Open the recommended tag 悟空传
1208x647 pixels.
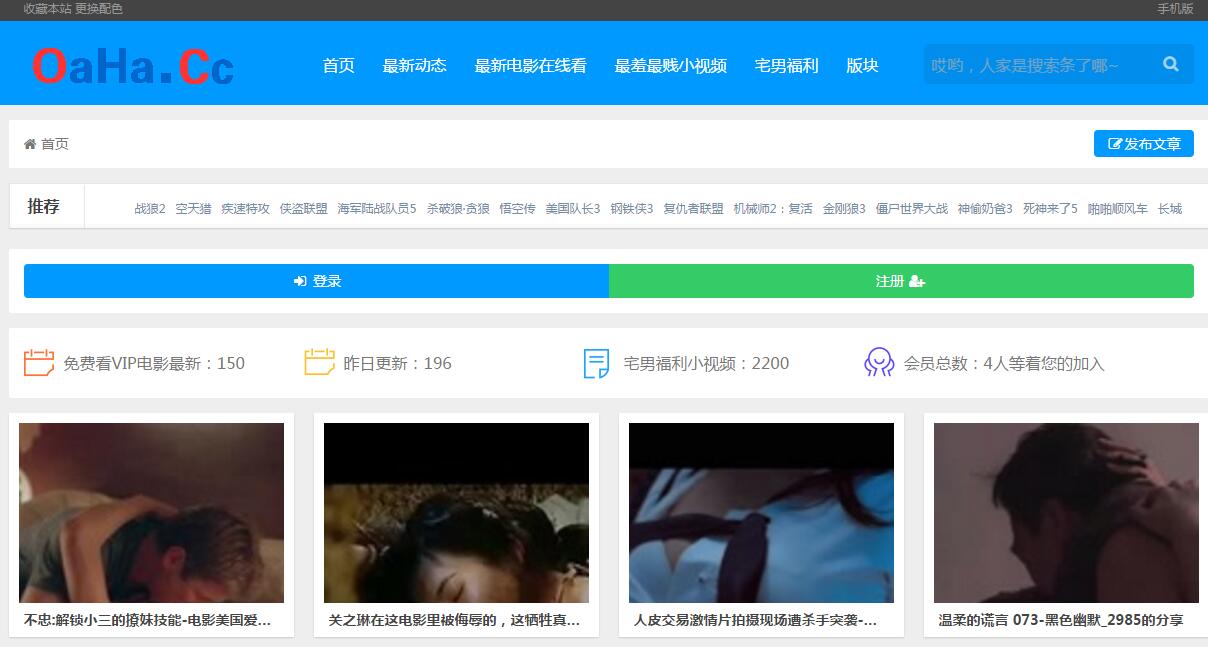(x=517, y=209)
